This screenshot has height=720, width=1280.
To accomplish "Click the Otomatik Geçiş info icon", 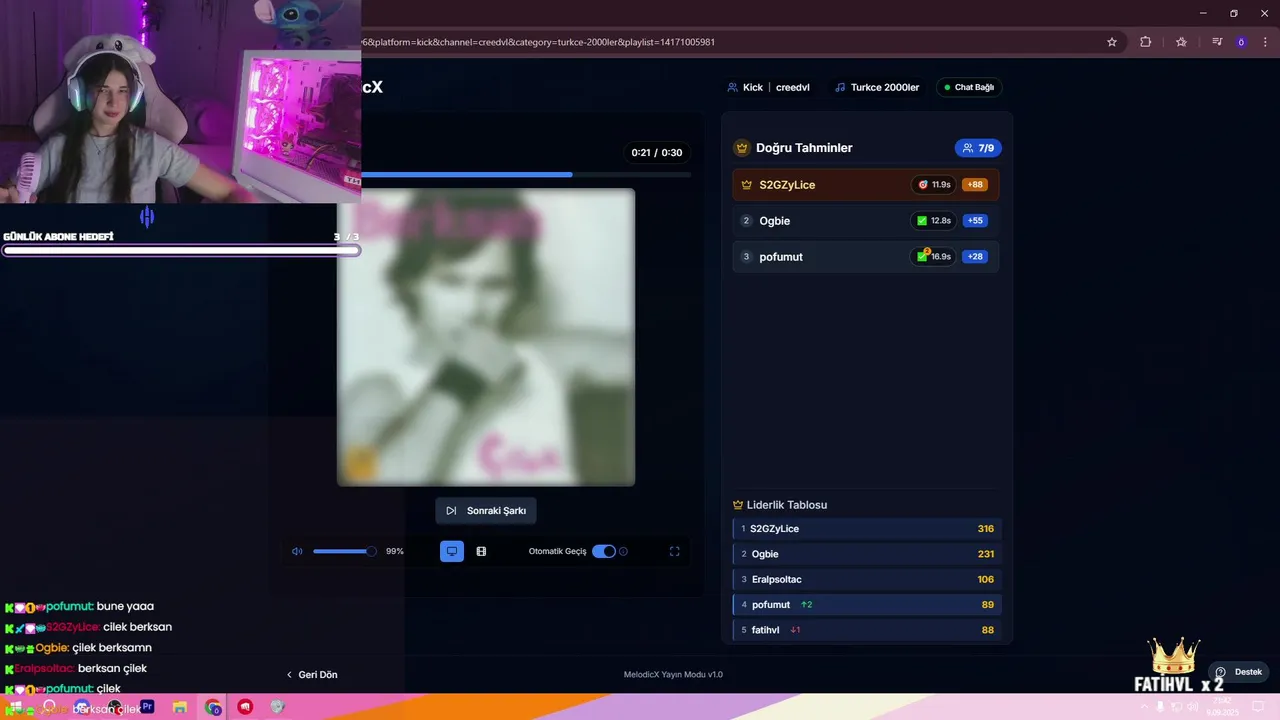I will click(624, 551).
